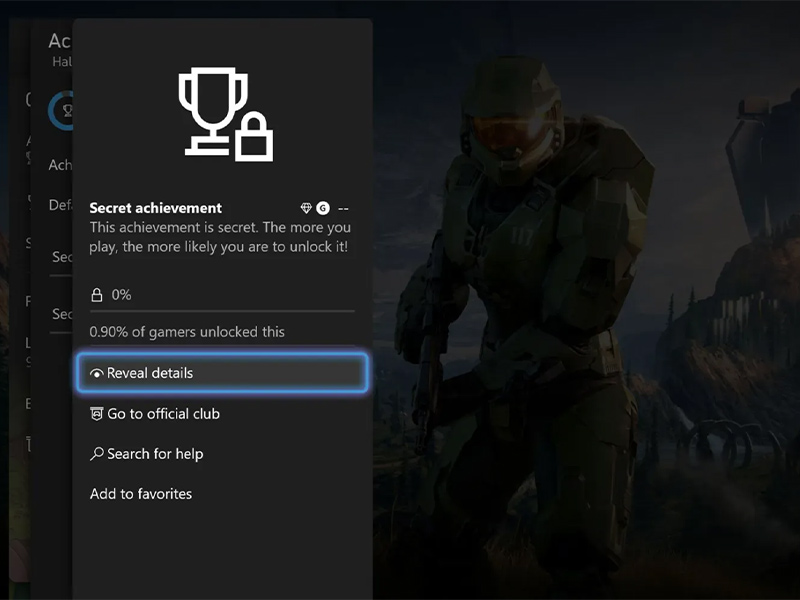Viewport: 800px width, 600px height.
Task: Click the circular trophy progress ring behind panel
Action: pyautogui.click(x=61, y=110)
